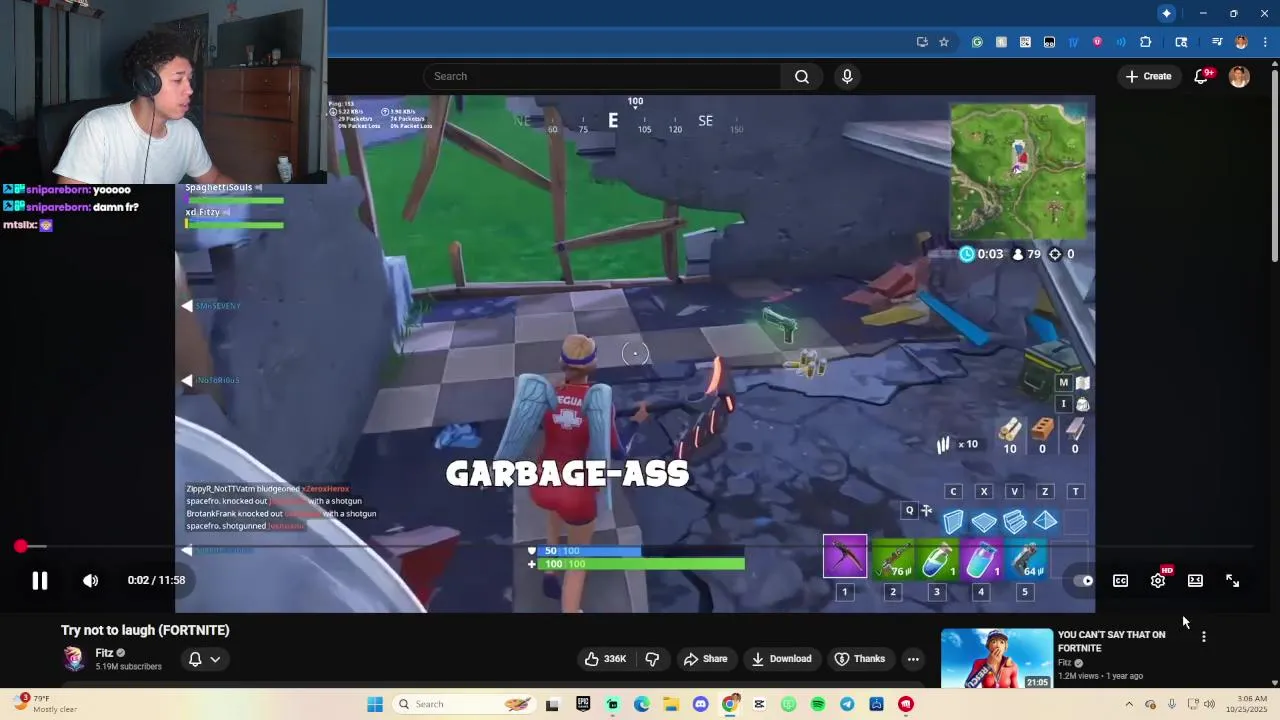Start voice search with microphone icon
The image size is (1280, 720).
(847, 76)
